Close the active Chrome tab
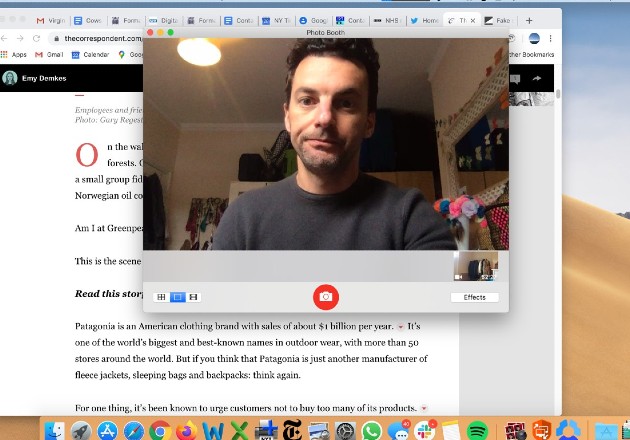This screenshot has height=440, width=630. pos(473,20)
